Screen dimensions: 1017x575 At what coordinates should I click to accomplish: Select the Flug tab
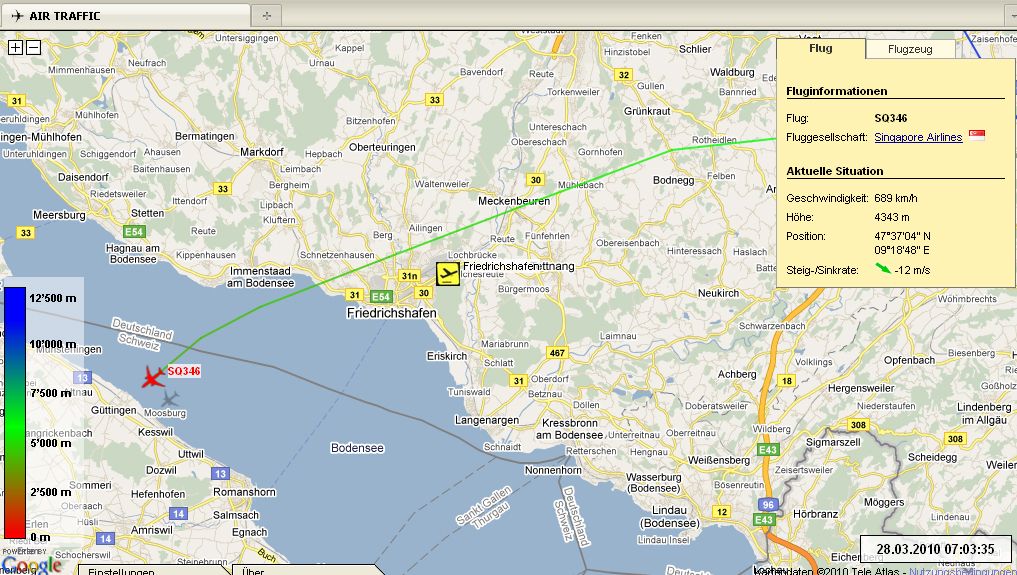pyautogui.click(x=820, y=48)
